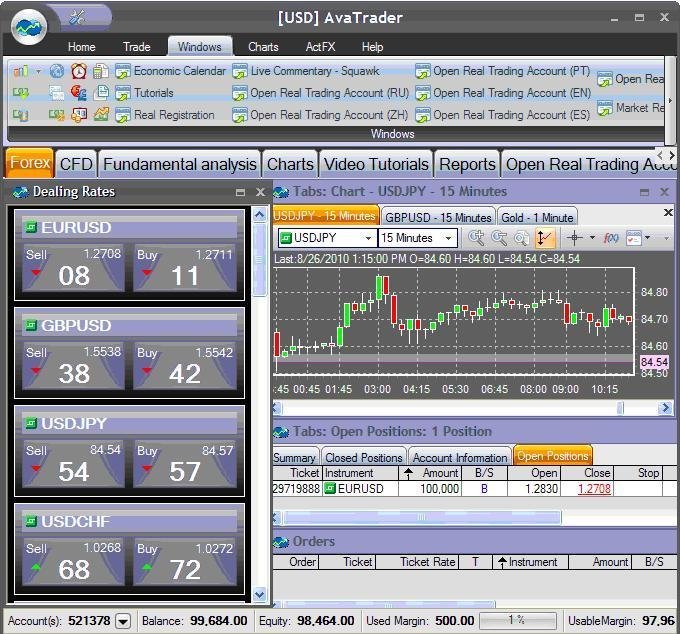
Task: Zoom out on the USDJPY chart
Action: tap(499, 238)
